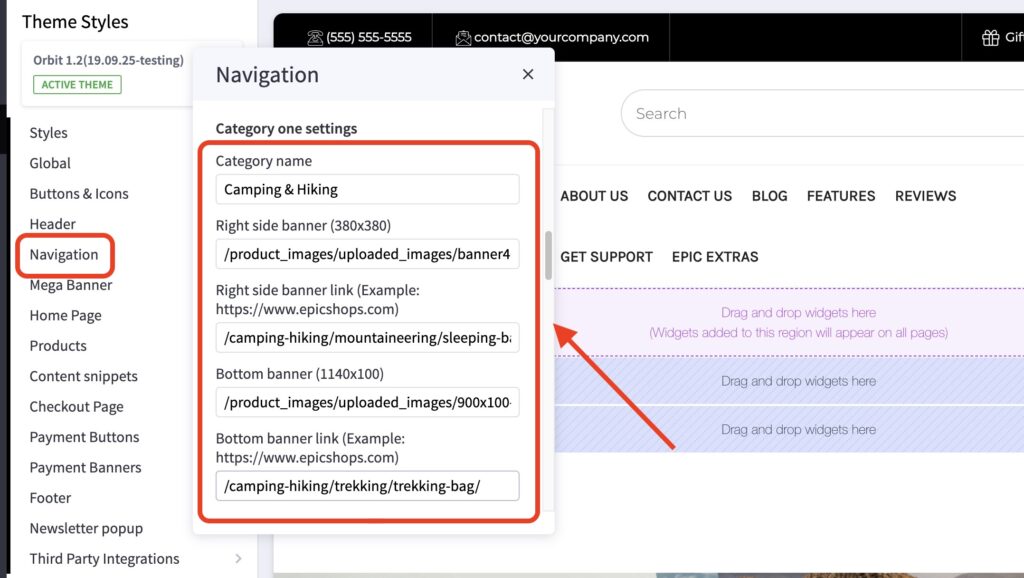The height and width of the screenshot is (578, 1024).
Task: Open the Header settings section
Action: (52, 224)
